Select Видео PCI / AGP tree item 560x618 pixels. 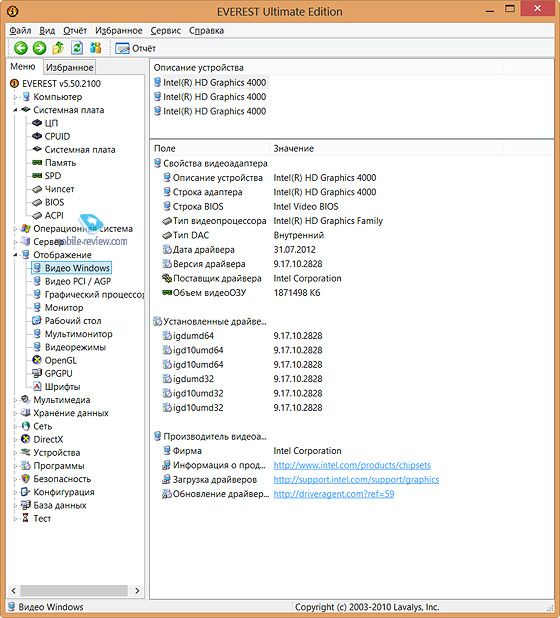click(72, 281)
